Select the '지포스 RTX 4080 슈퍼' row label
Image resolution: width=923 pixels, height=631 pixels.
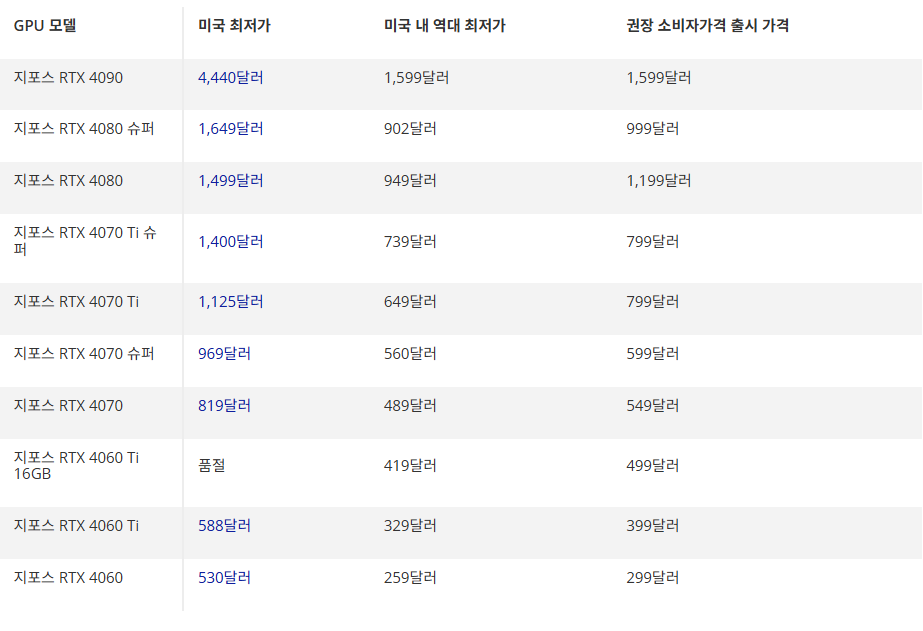(x=84, y=128)
